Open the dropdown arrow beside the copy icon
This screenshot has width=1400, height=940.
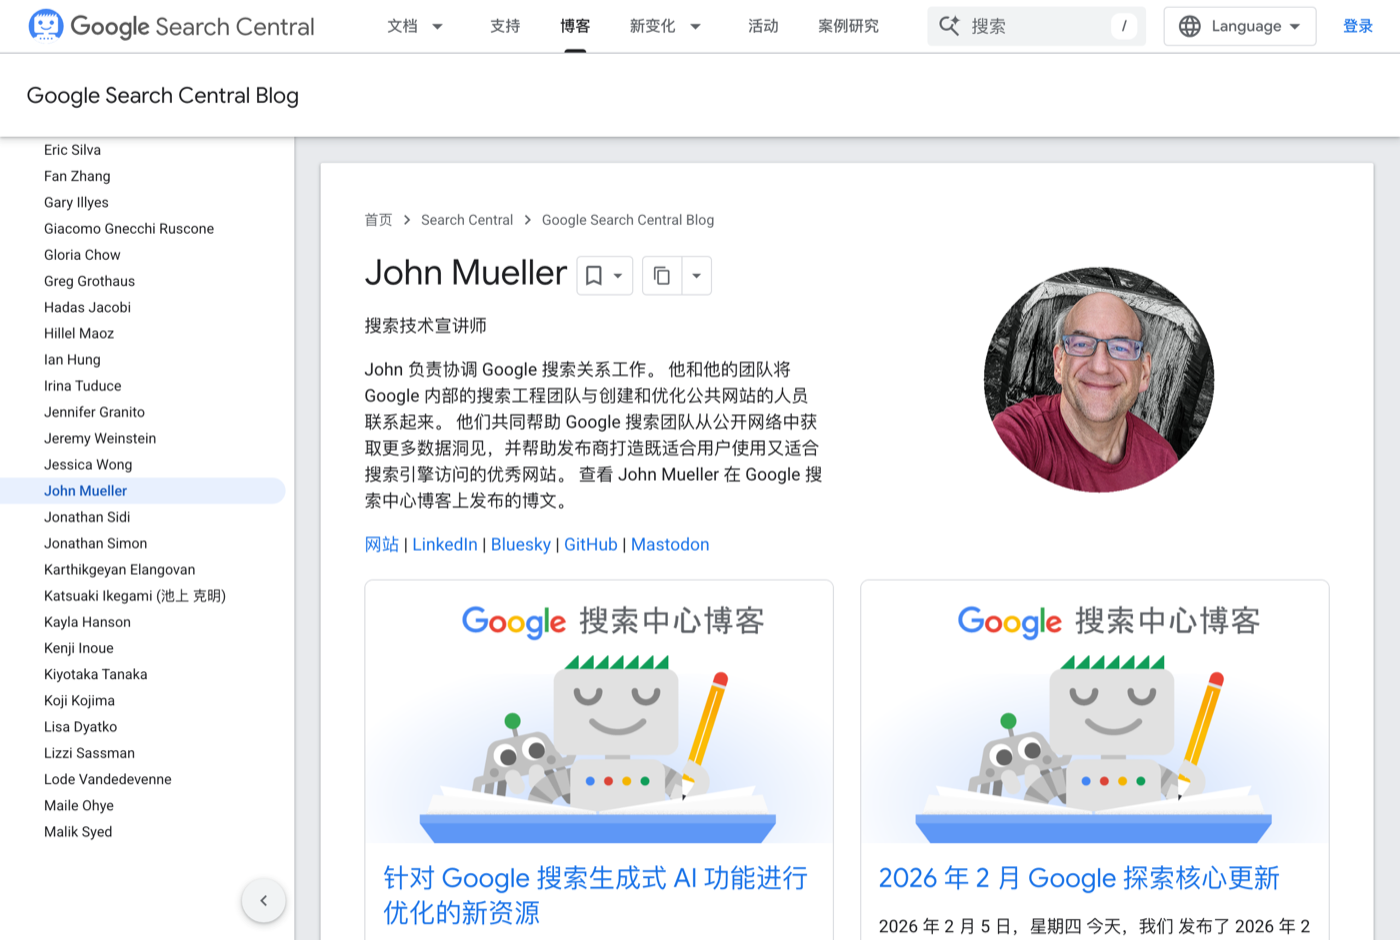(697, 276)
